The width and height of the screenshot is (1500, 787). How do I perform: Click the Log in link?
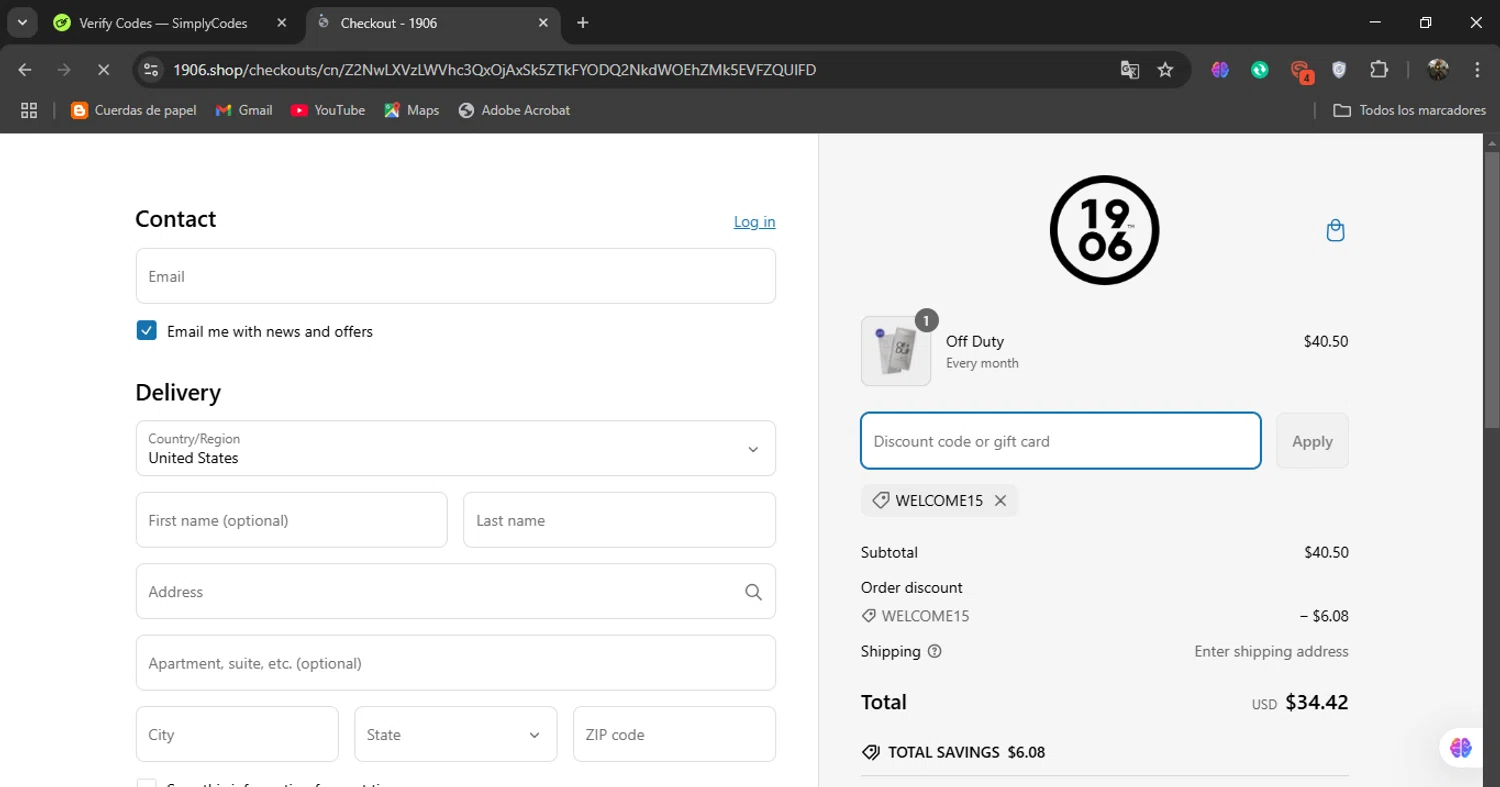point(754,222)
